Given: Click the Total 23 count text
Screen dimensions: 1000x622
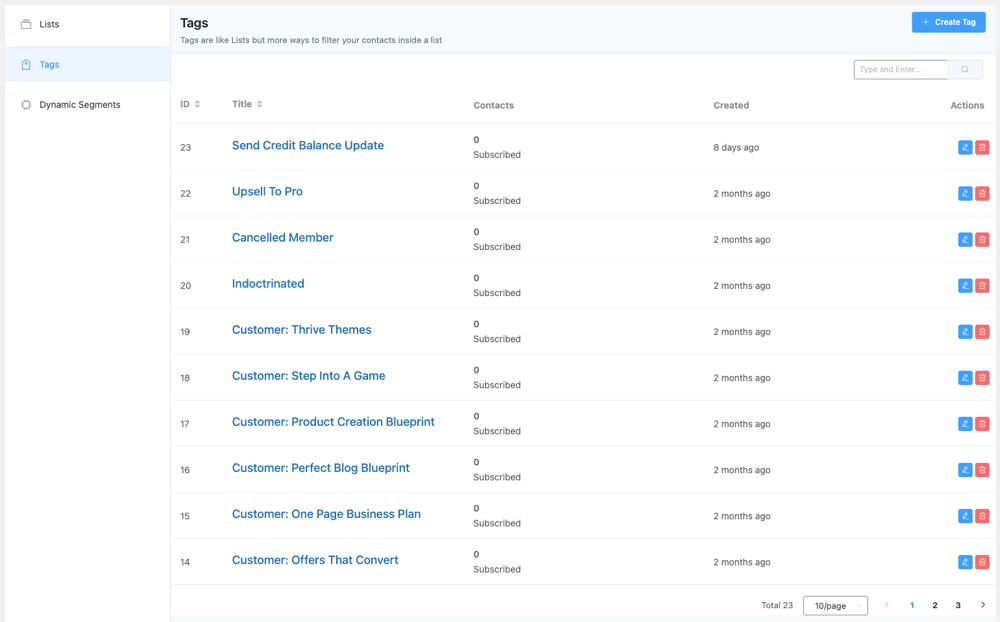Looking at the screenshot, I should [777, 605].
